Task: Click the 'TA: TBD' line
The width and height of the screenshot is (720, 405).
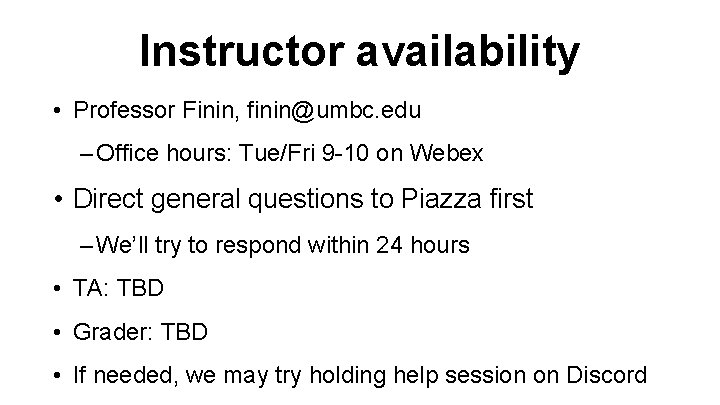Action: click(x=118, y=289)
